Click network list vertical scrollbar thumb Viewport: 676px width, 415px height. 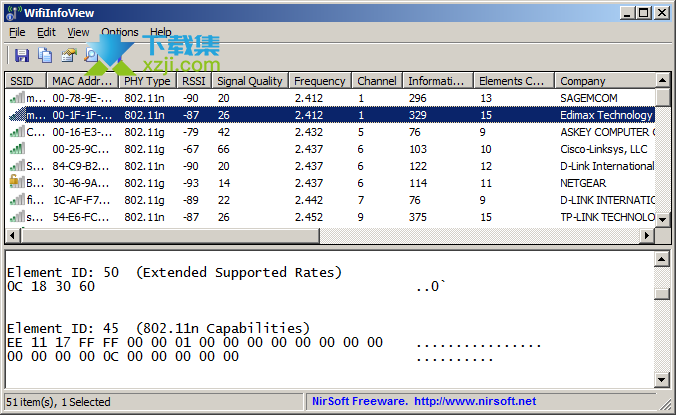click(x=663, y=97)
